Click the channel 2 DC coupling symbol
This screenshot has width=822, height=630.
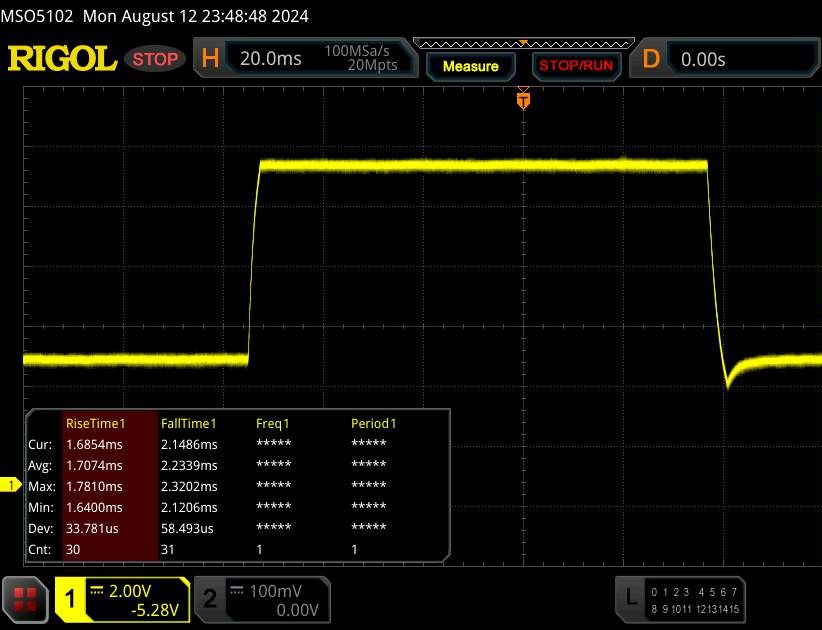click(236, 590)
